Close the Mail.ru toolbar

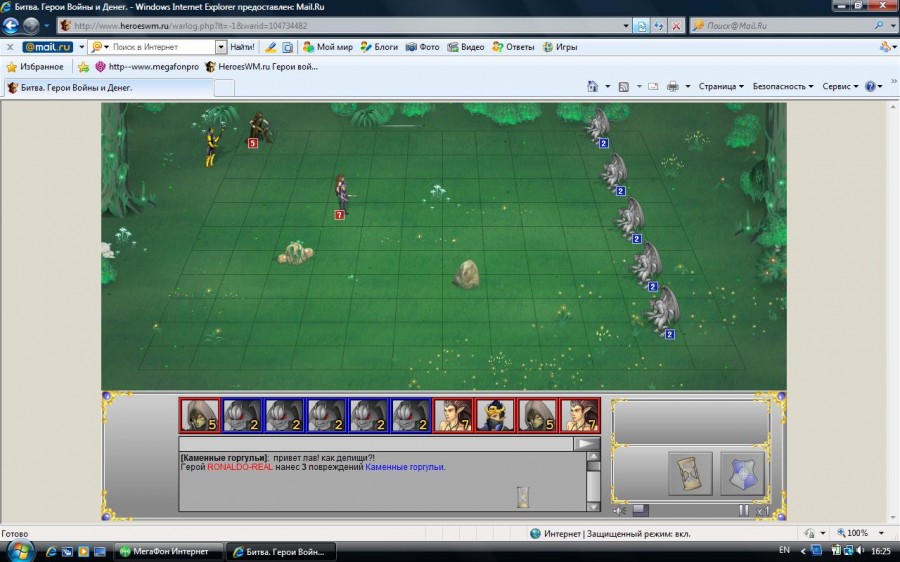[10, 47]
